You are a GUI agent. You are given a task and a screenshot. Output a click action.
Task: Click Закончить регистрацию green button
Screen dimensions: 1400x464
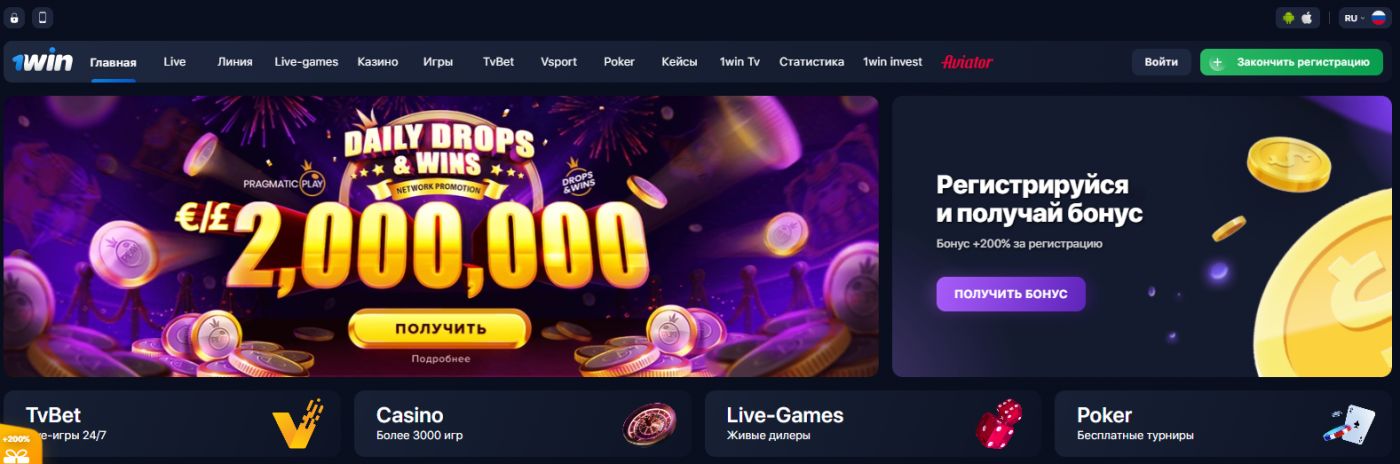coord(1291,62)
